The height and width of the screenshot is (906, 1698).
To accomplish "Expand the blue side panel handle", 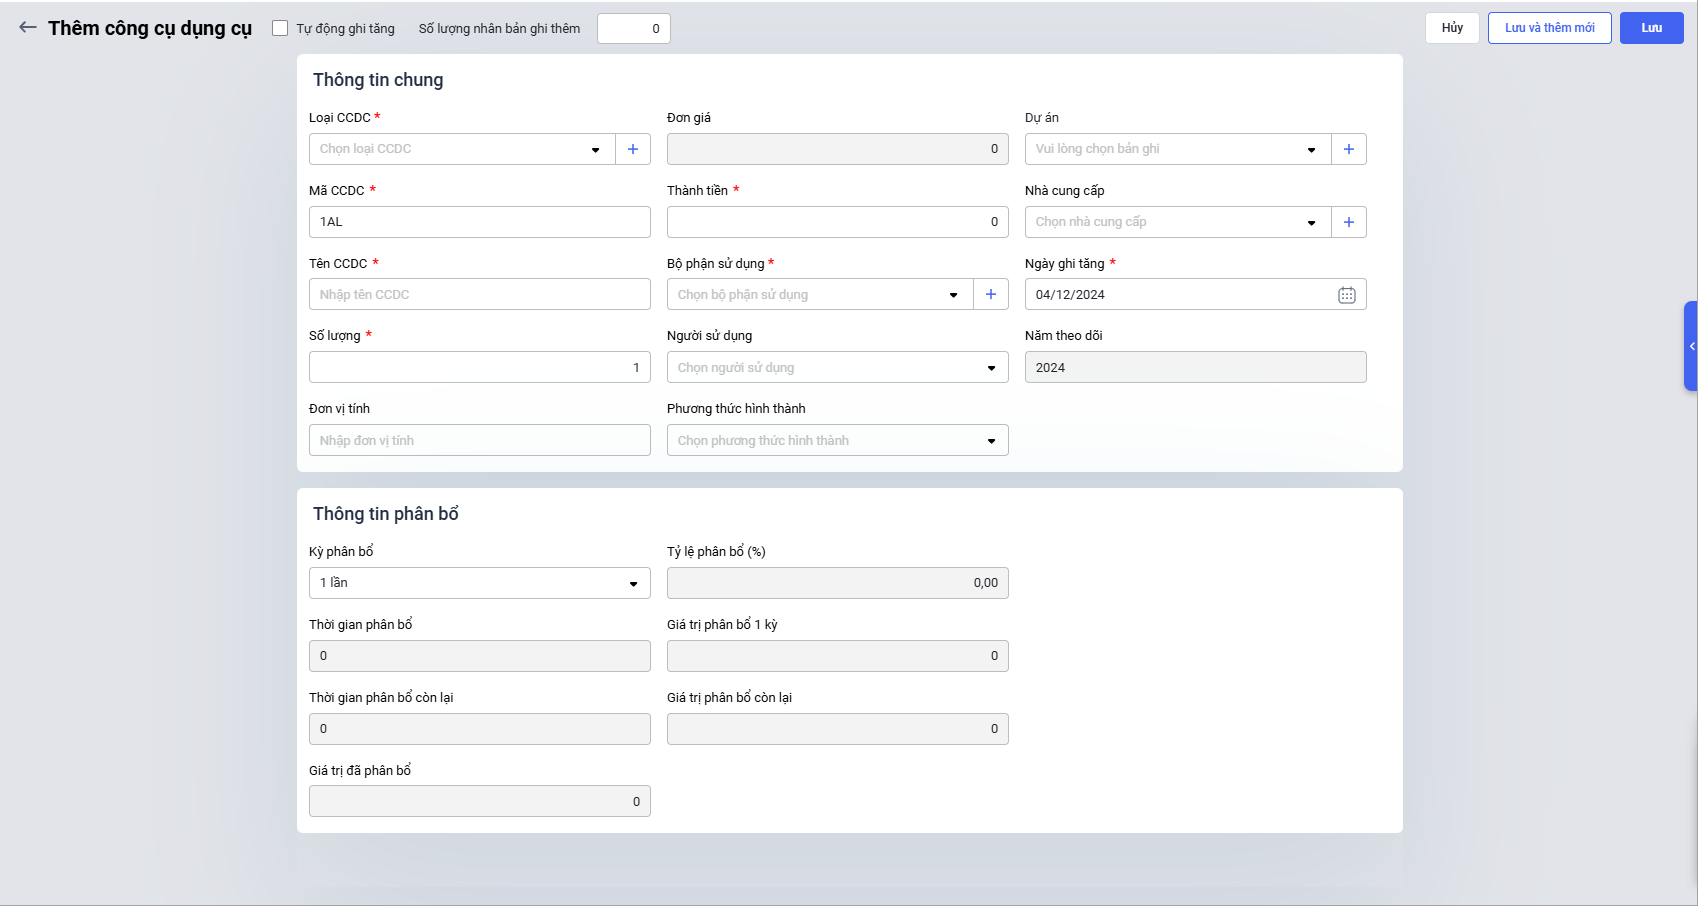I will pos(1690,346).
